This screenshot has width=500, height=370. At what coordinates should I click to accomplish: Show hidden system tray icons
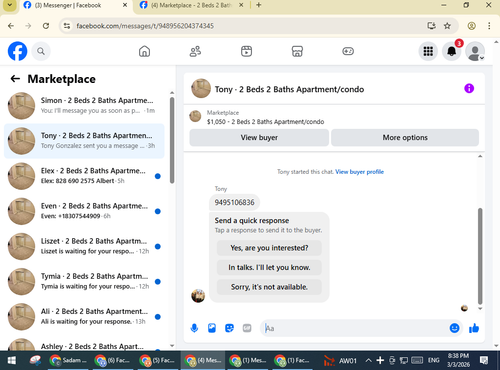(x=368, y=360)
